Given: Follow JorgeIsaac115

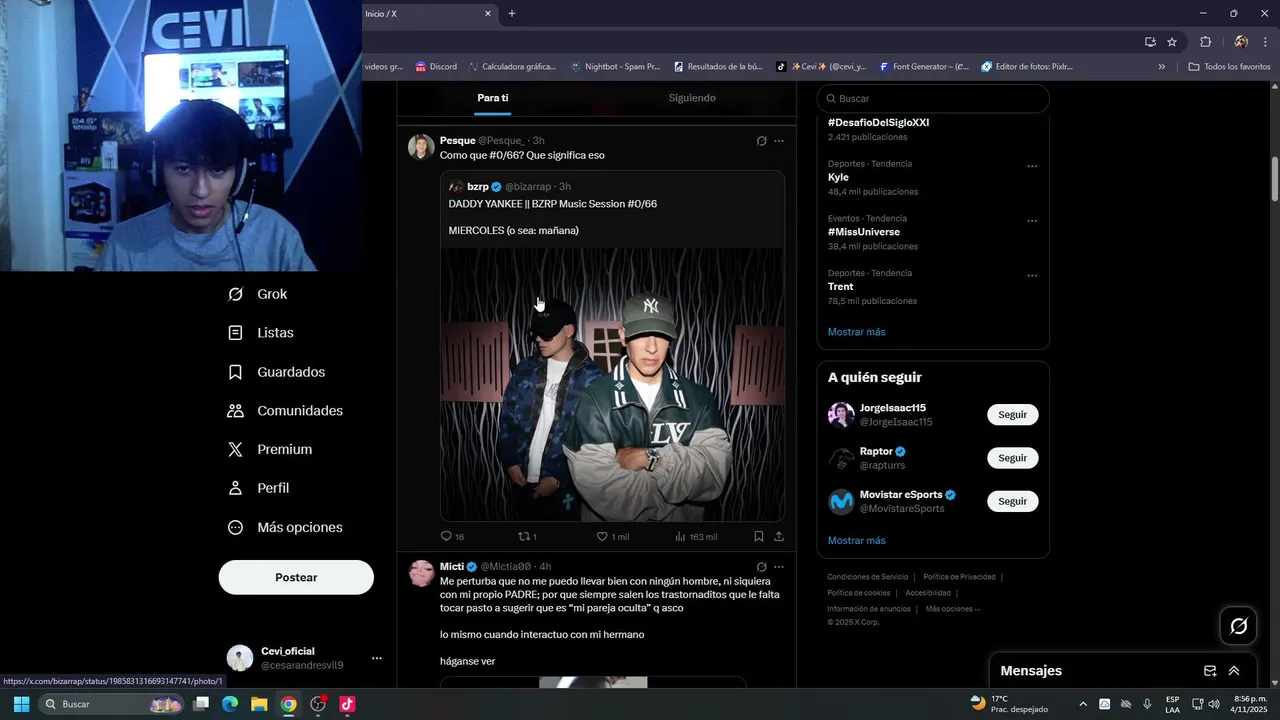Looking at the screenshot, I should (1012, 415).
